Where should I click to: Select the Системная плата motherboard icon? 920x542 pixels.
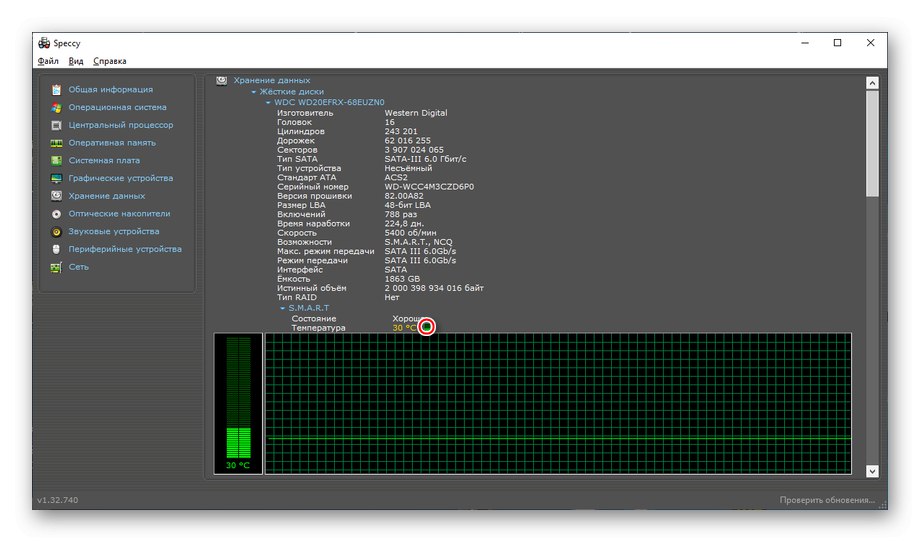[x=56, y=161]
